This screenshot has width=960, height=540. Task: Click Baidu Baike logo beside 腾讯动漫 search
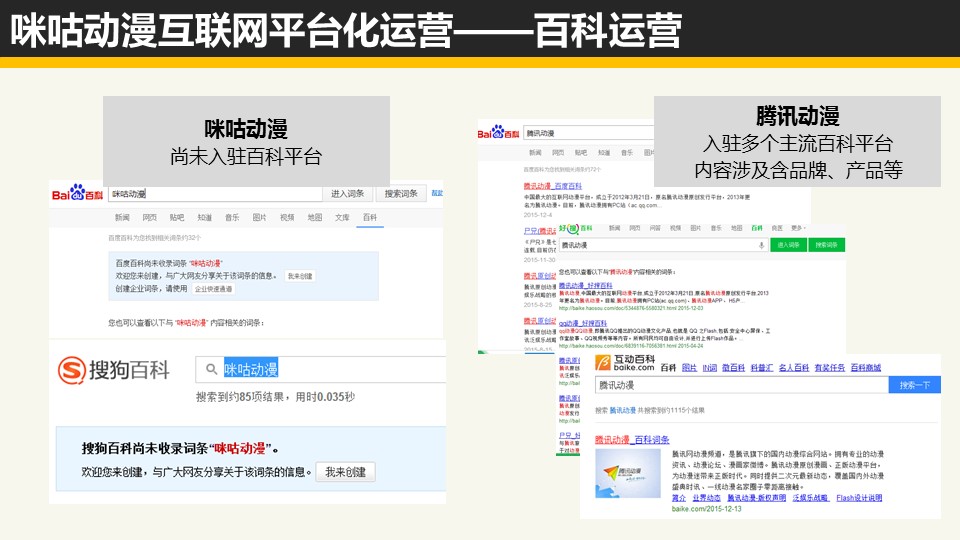pos(498,132)
